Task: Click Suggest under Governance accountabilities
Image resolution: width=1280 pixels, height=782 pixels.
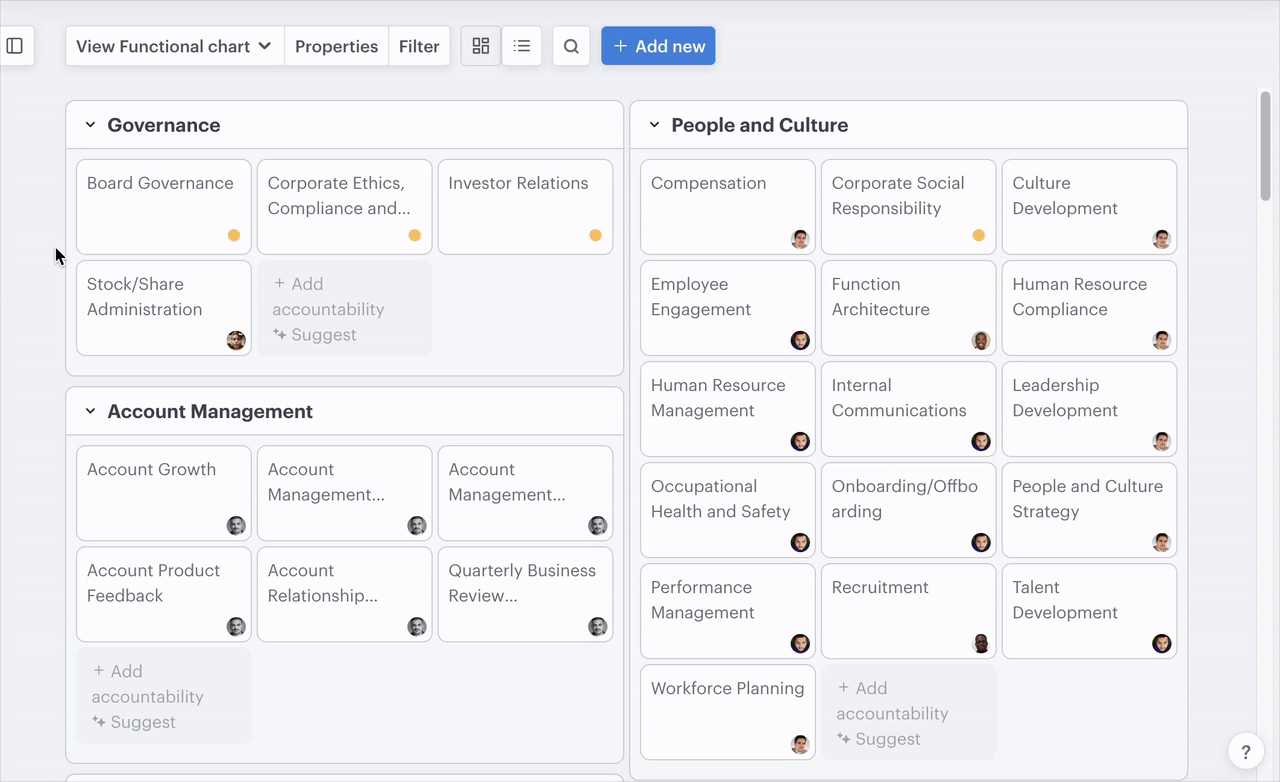Action: point(315,335)
